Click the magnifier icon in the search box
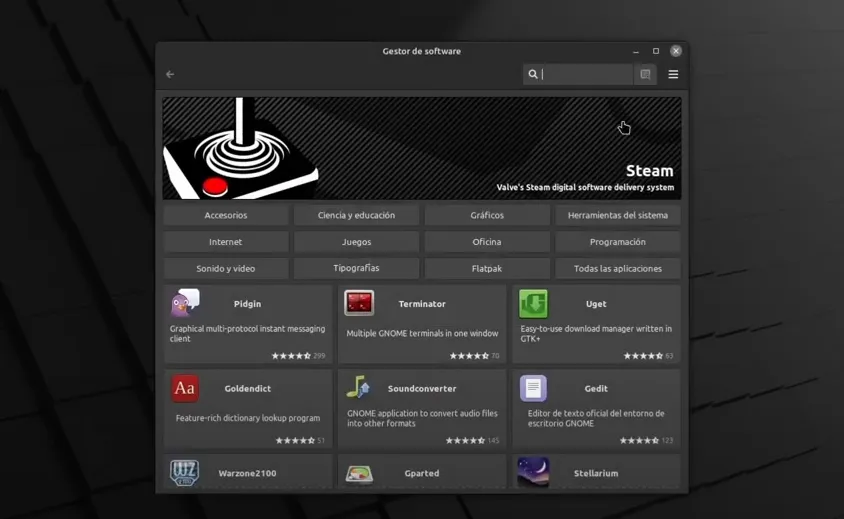This screenshot has width=844, height=519. 533,74
